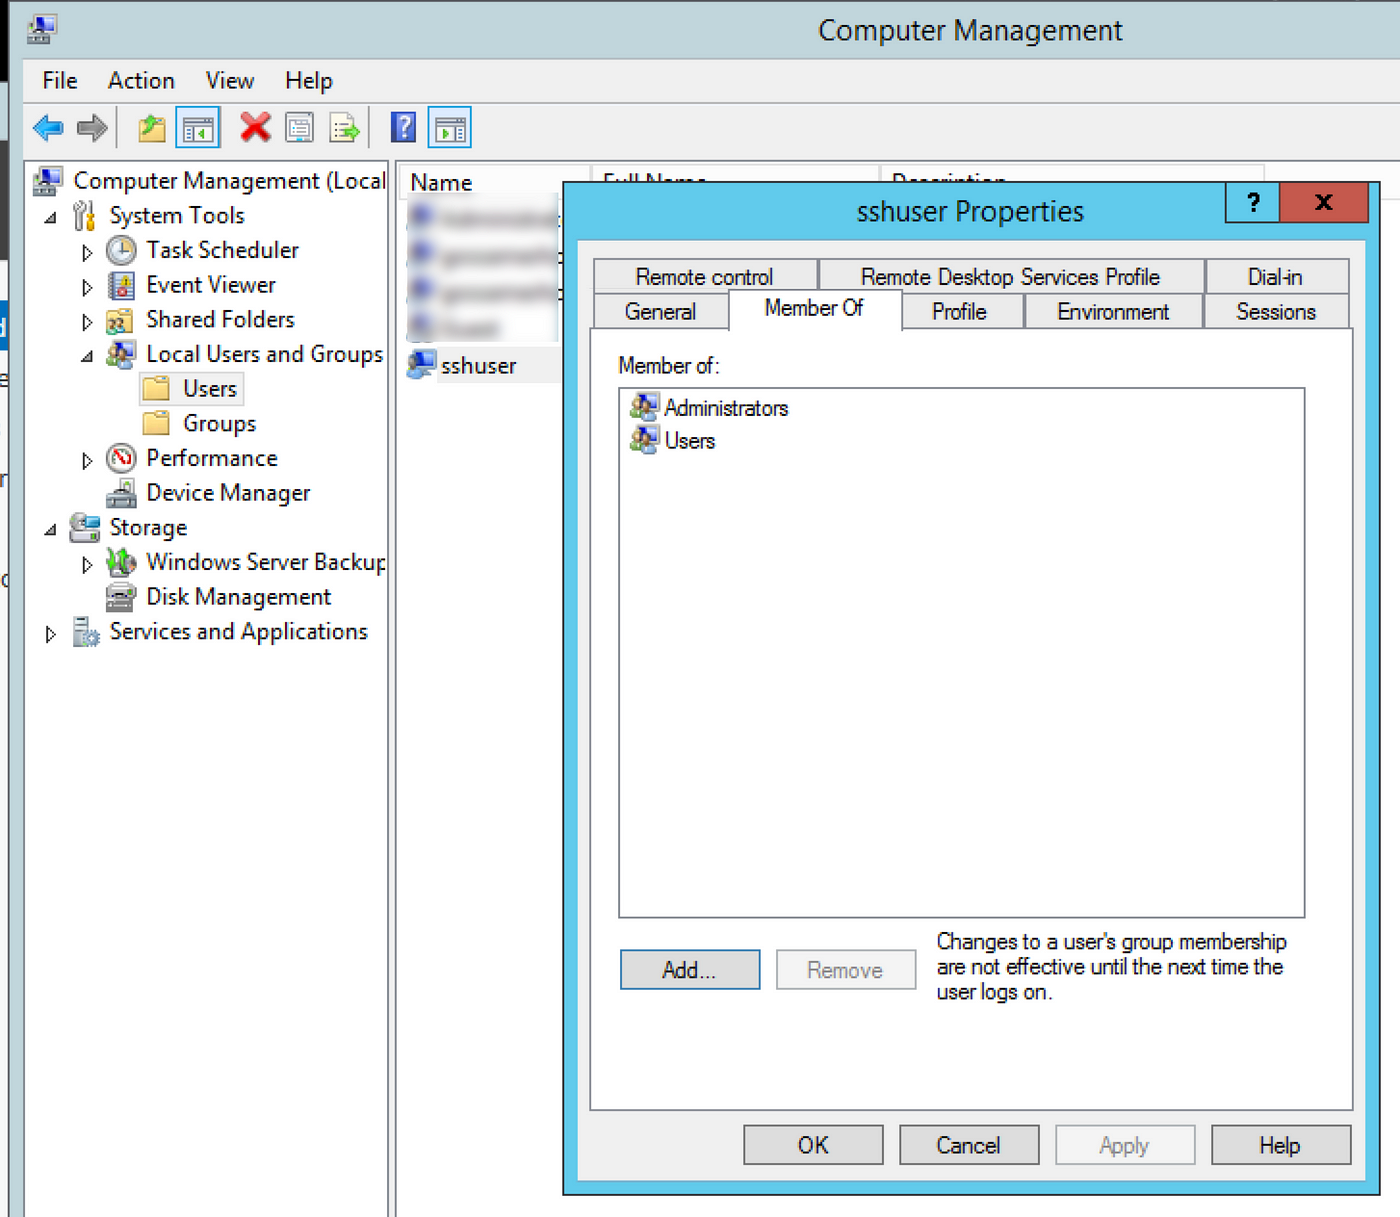Viewport: 1400px width, 1217px height.
Task: Switch to the Dial-in tab
Action: click(x=1276, y=276)
